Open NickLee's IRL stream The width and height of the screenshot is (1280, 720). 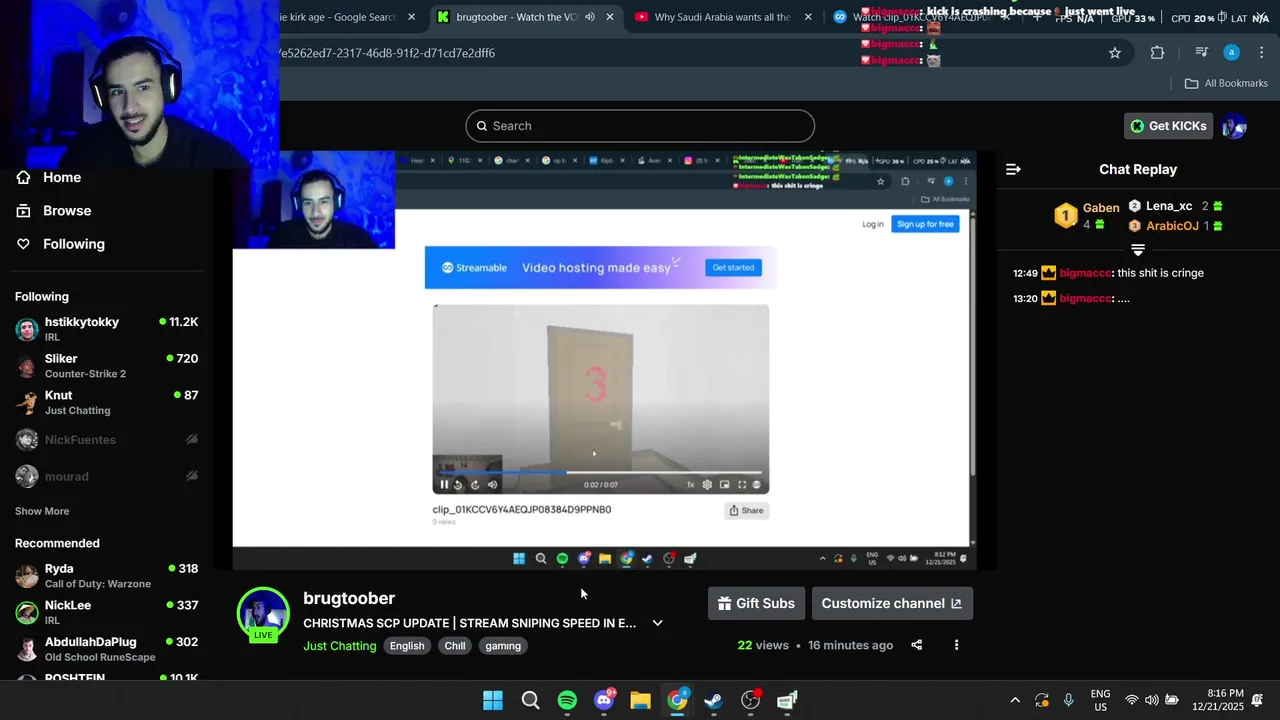click(x=106, y=612)
